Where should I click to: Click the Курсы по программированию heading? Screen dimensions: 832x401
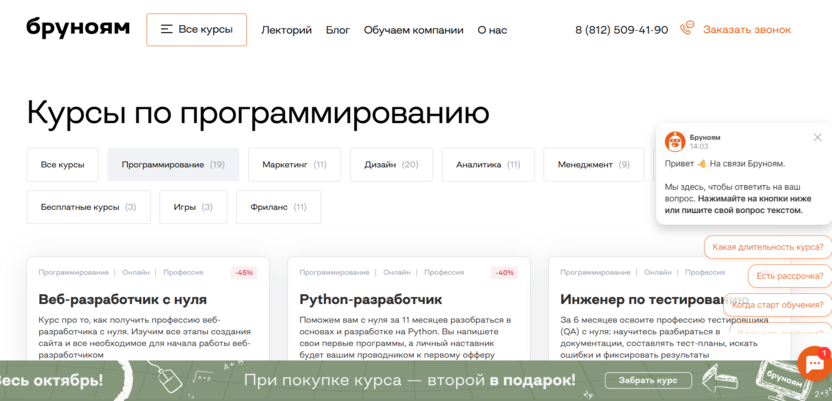(x=258, y=112)
